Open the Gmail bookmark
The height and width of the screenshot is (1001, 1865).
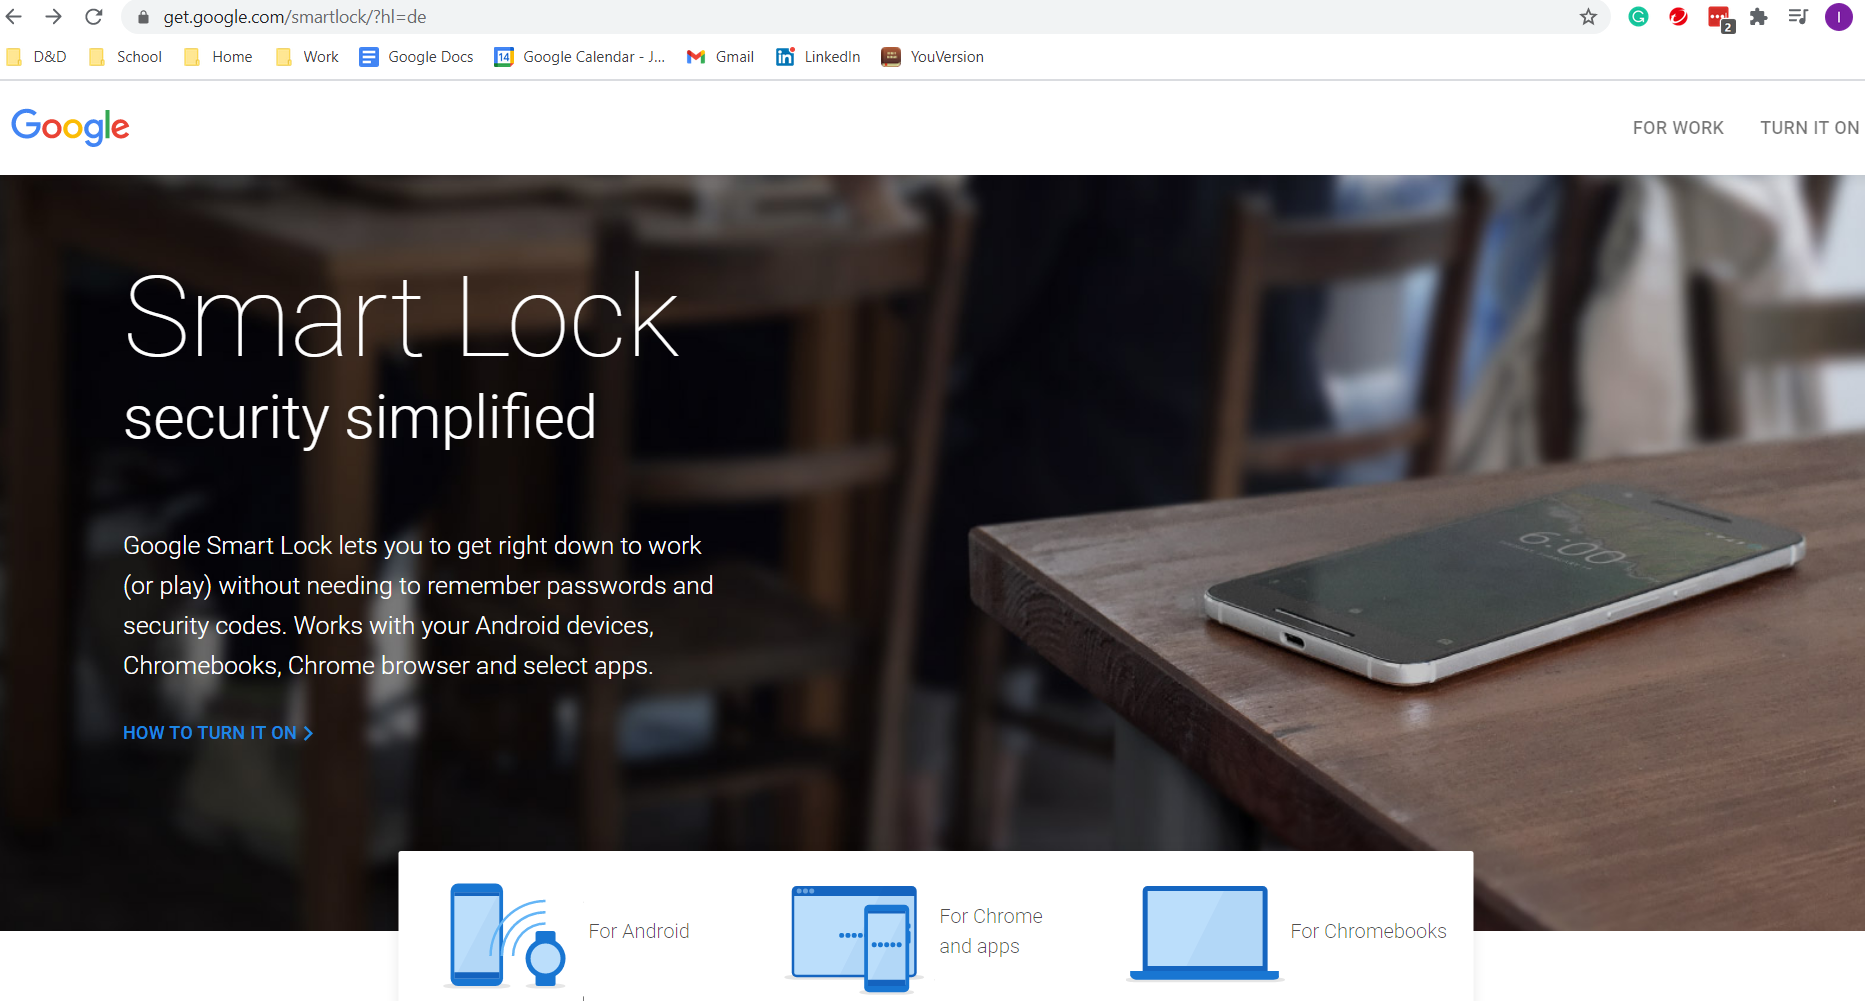(x=720, y=57)
